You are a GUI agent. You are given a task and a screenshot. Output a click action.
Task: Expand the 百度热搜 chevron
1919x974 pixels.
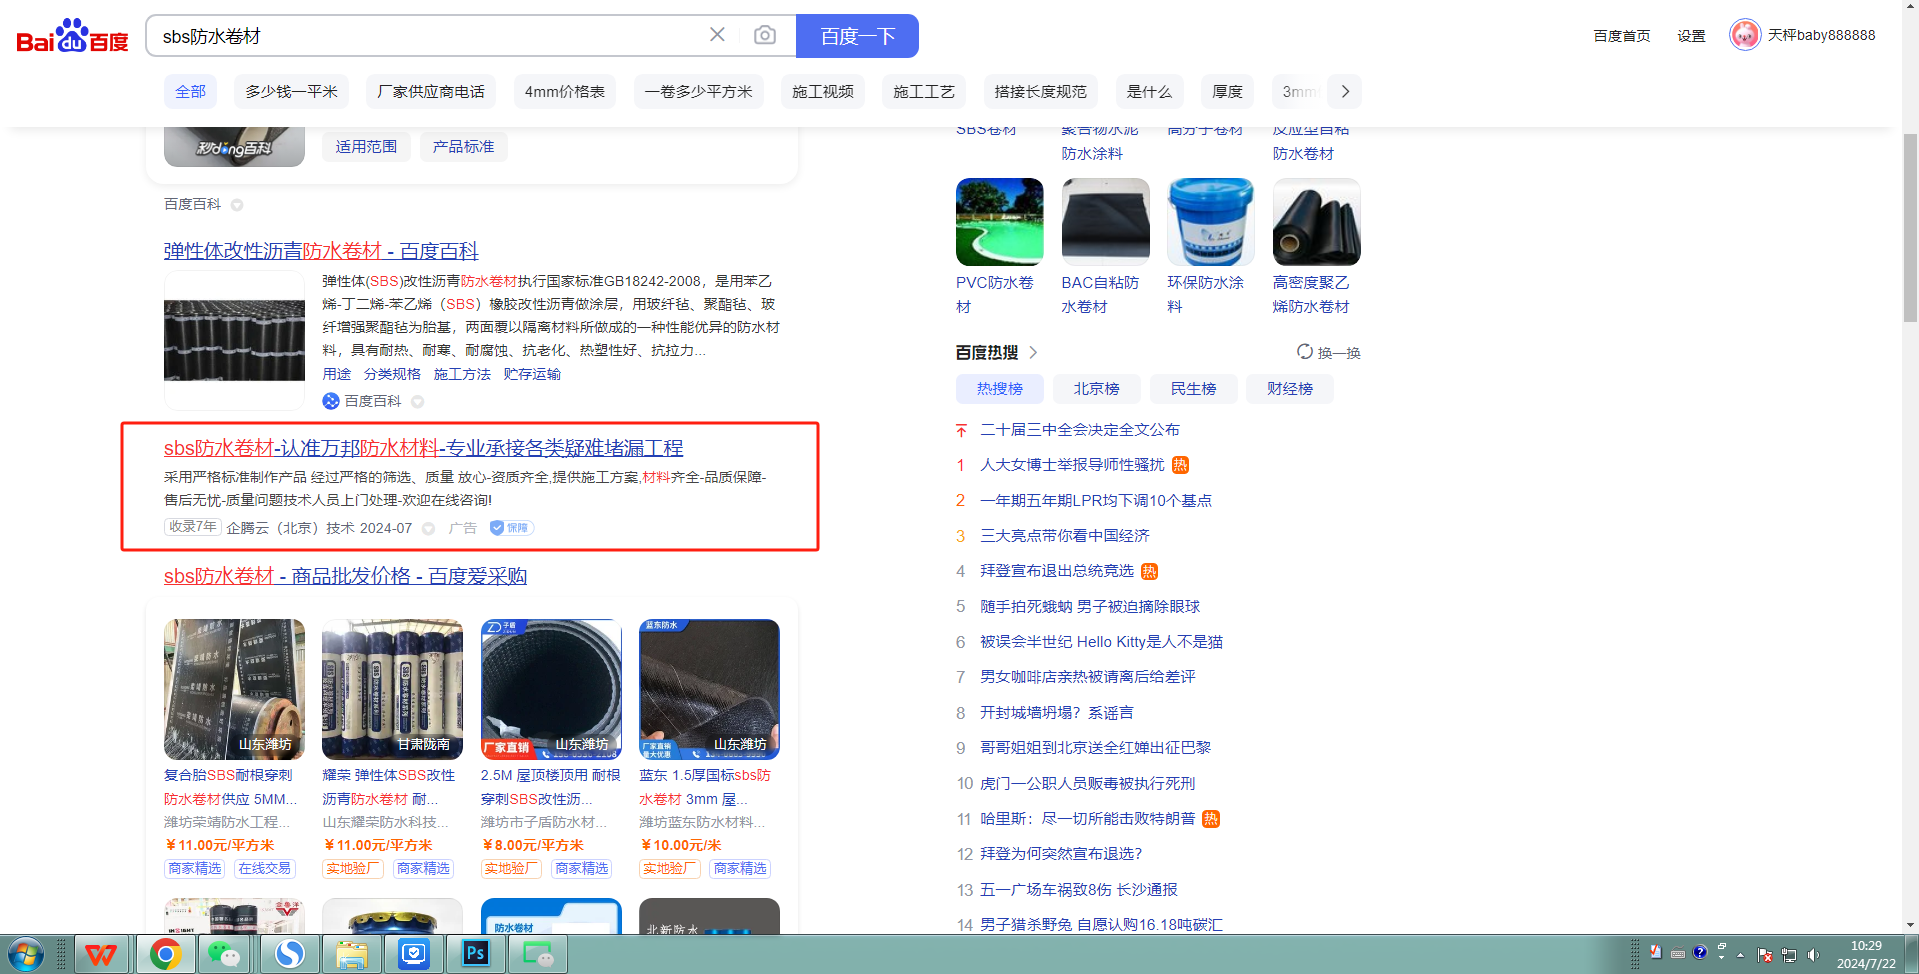[1033, 352]
